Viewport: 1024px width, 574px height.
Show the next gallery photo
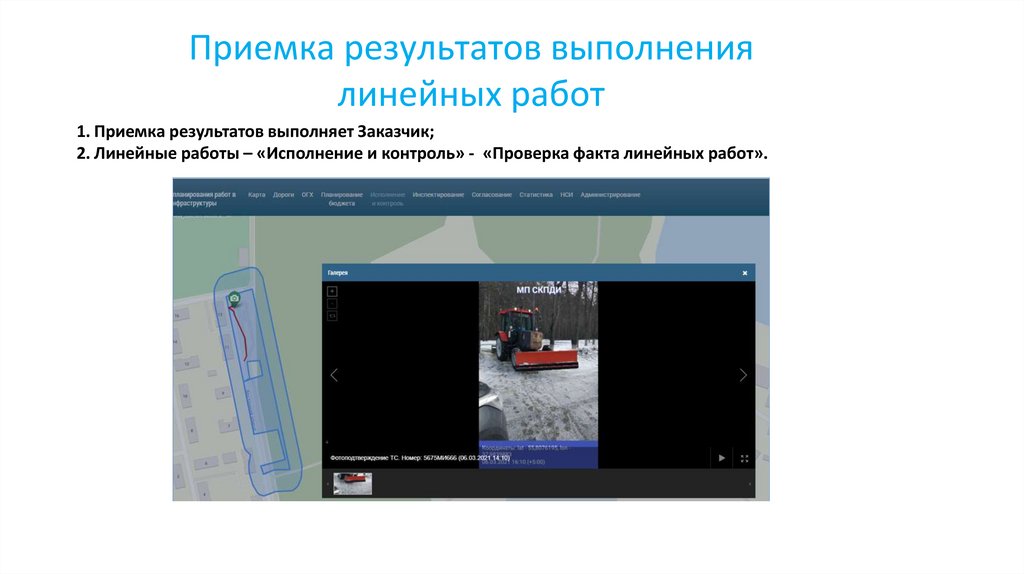(743, 375)
